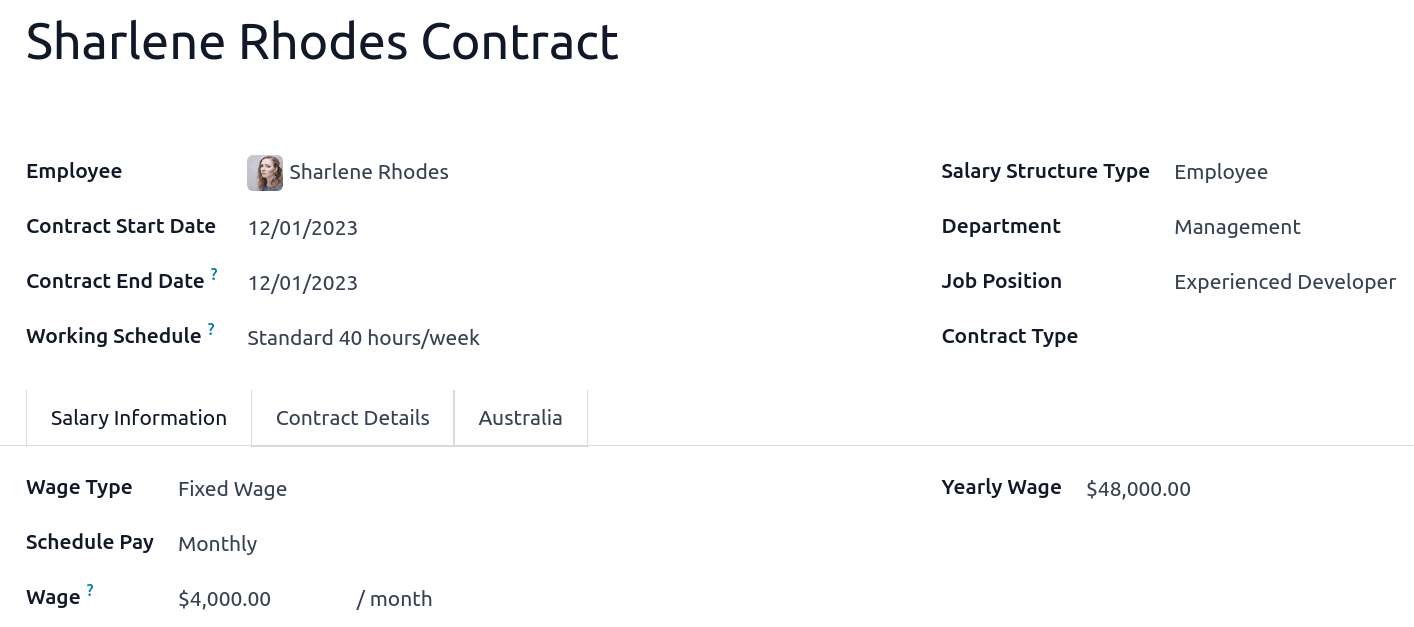Edit the Wage amount of $4,000.00
This screenshot has width=1414, height=627.
pos(224,598)
